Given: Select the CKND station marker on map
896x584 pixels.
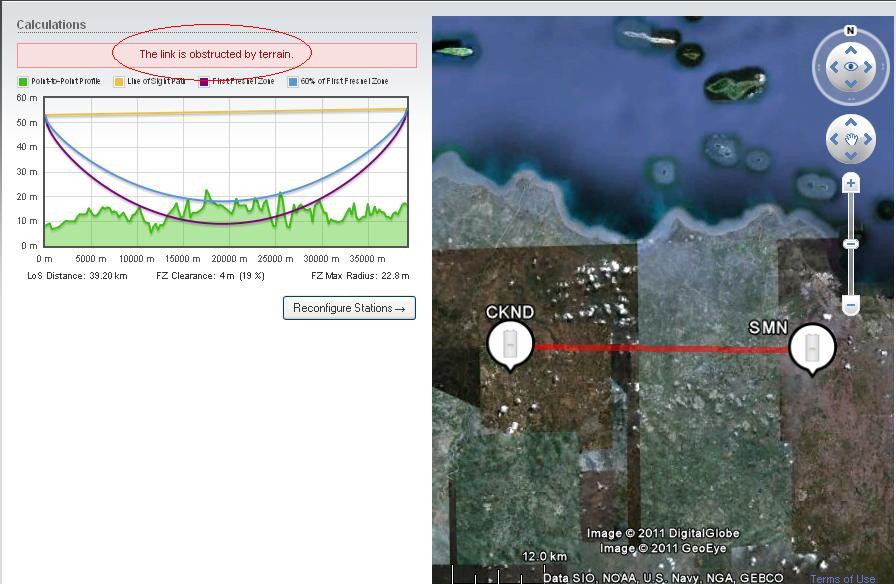Looking at the screenshot, I should tap(510, 346).
